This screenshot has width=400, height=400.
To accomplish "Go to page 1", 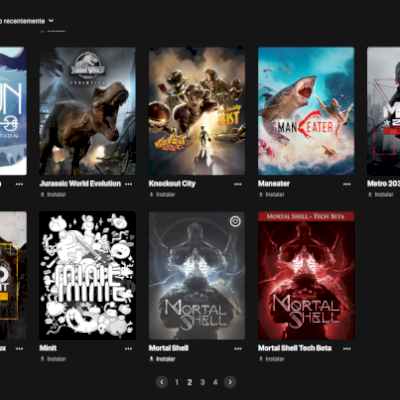I will 177,382.
